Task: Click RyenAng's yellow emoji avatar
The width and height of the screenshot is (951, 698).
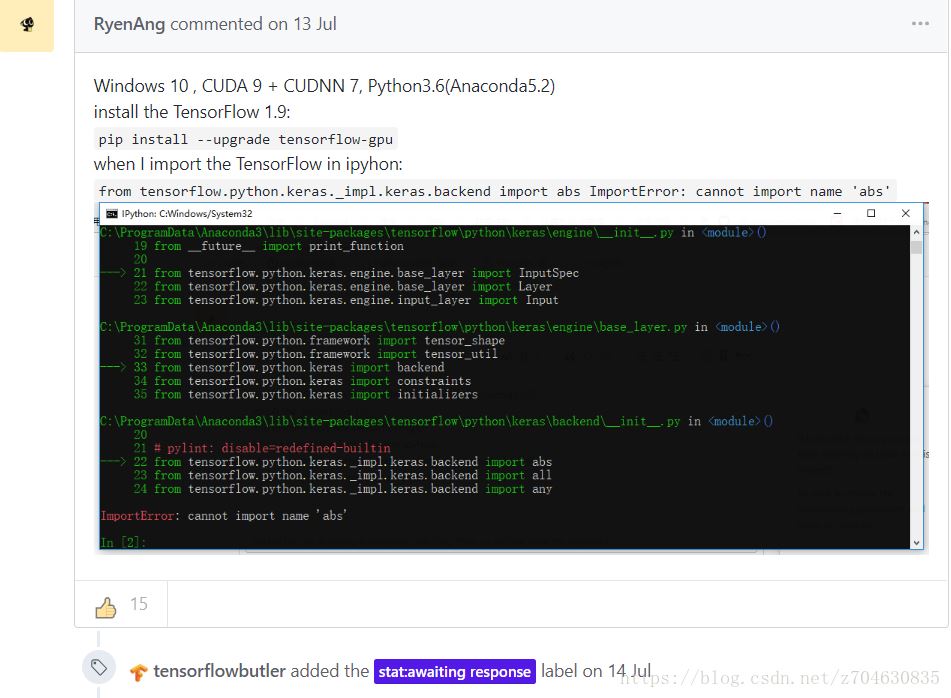Action: pos(27,23)
